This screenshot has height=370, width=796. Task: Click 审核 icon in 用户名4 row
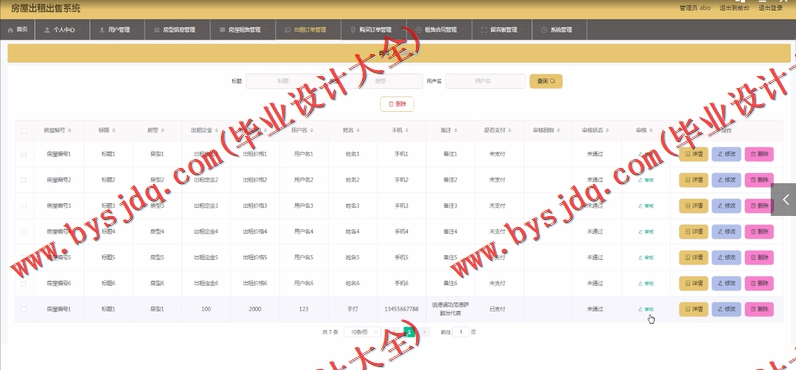646,231
